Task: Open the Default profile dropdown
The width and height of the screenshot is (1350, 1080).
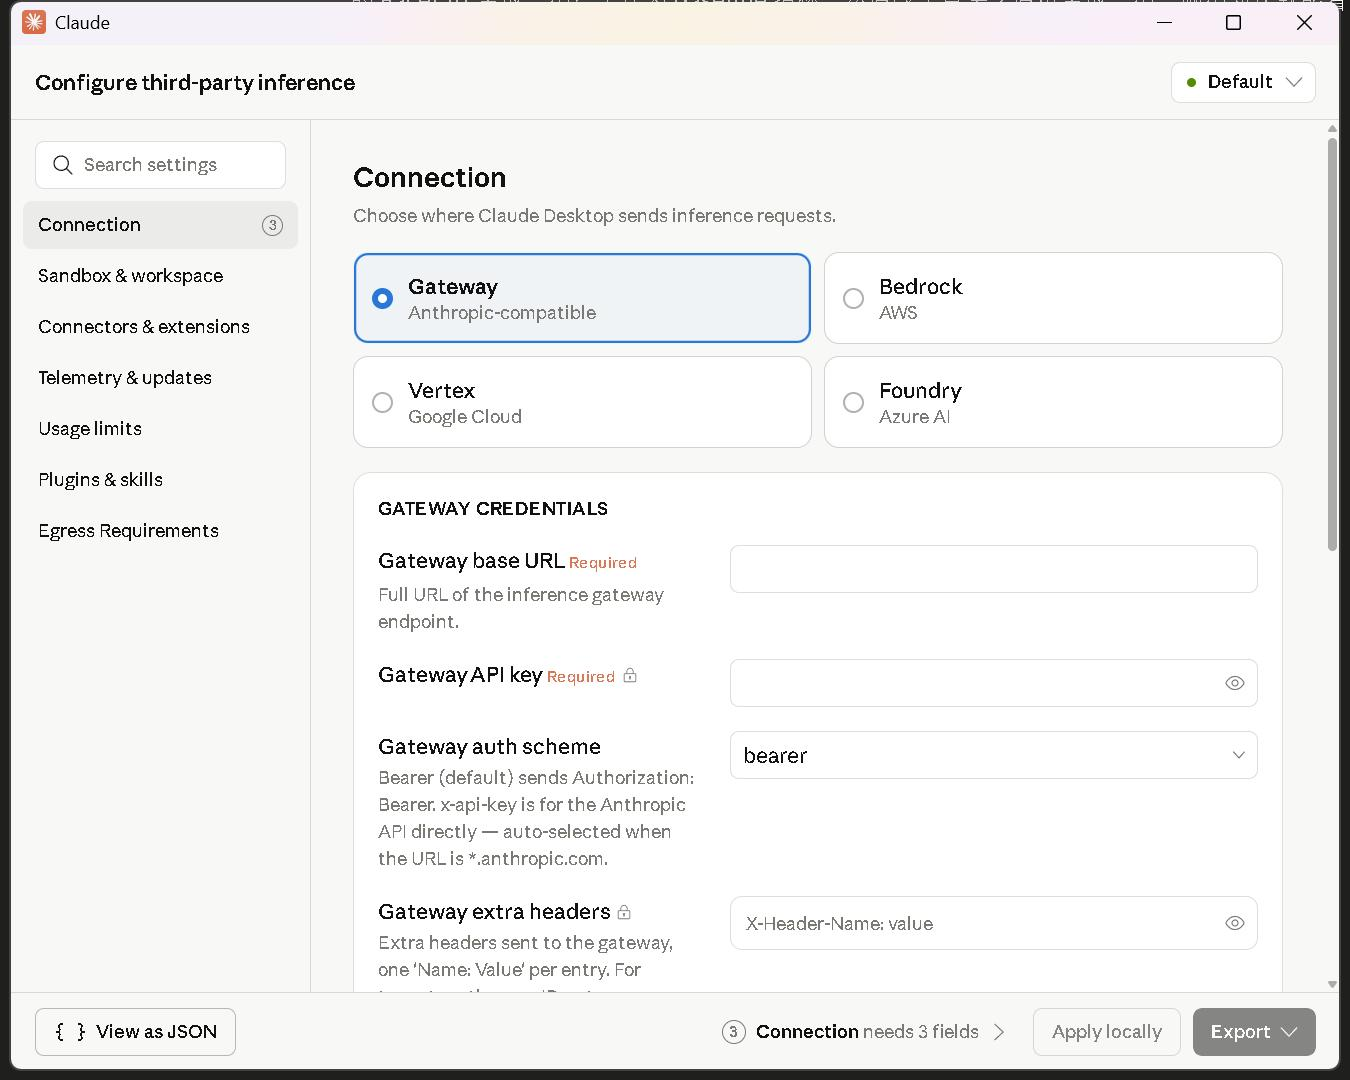Action: tap(1243, 82)
